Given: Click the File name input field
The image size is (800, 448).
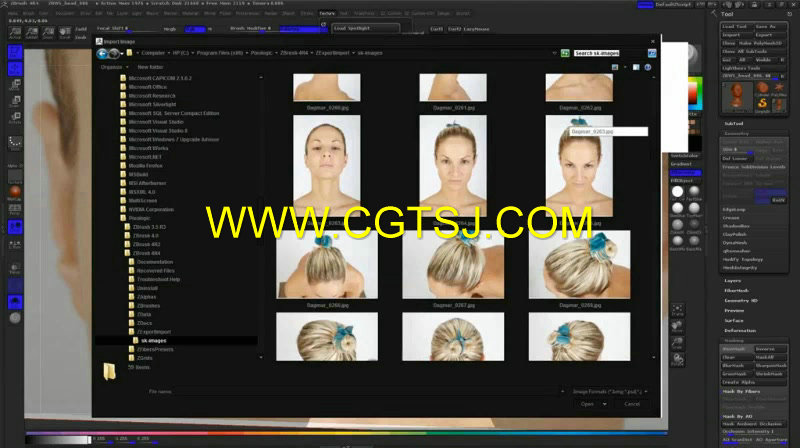Looking at the screenshot, I should point(365,392).
